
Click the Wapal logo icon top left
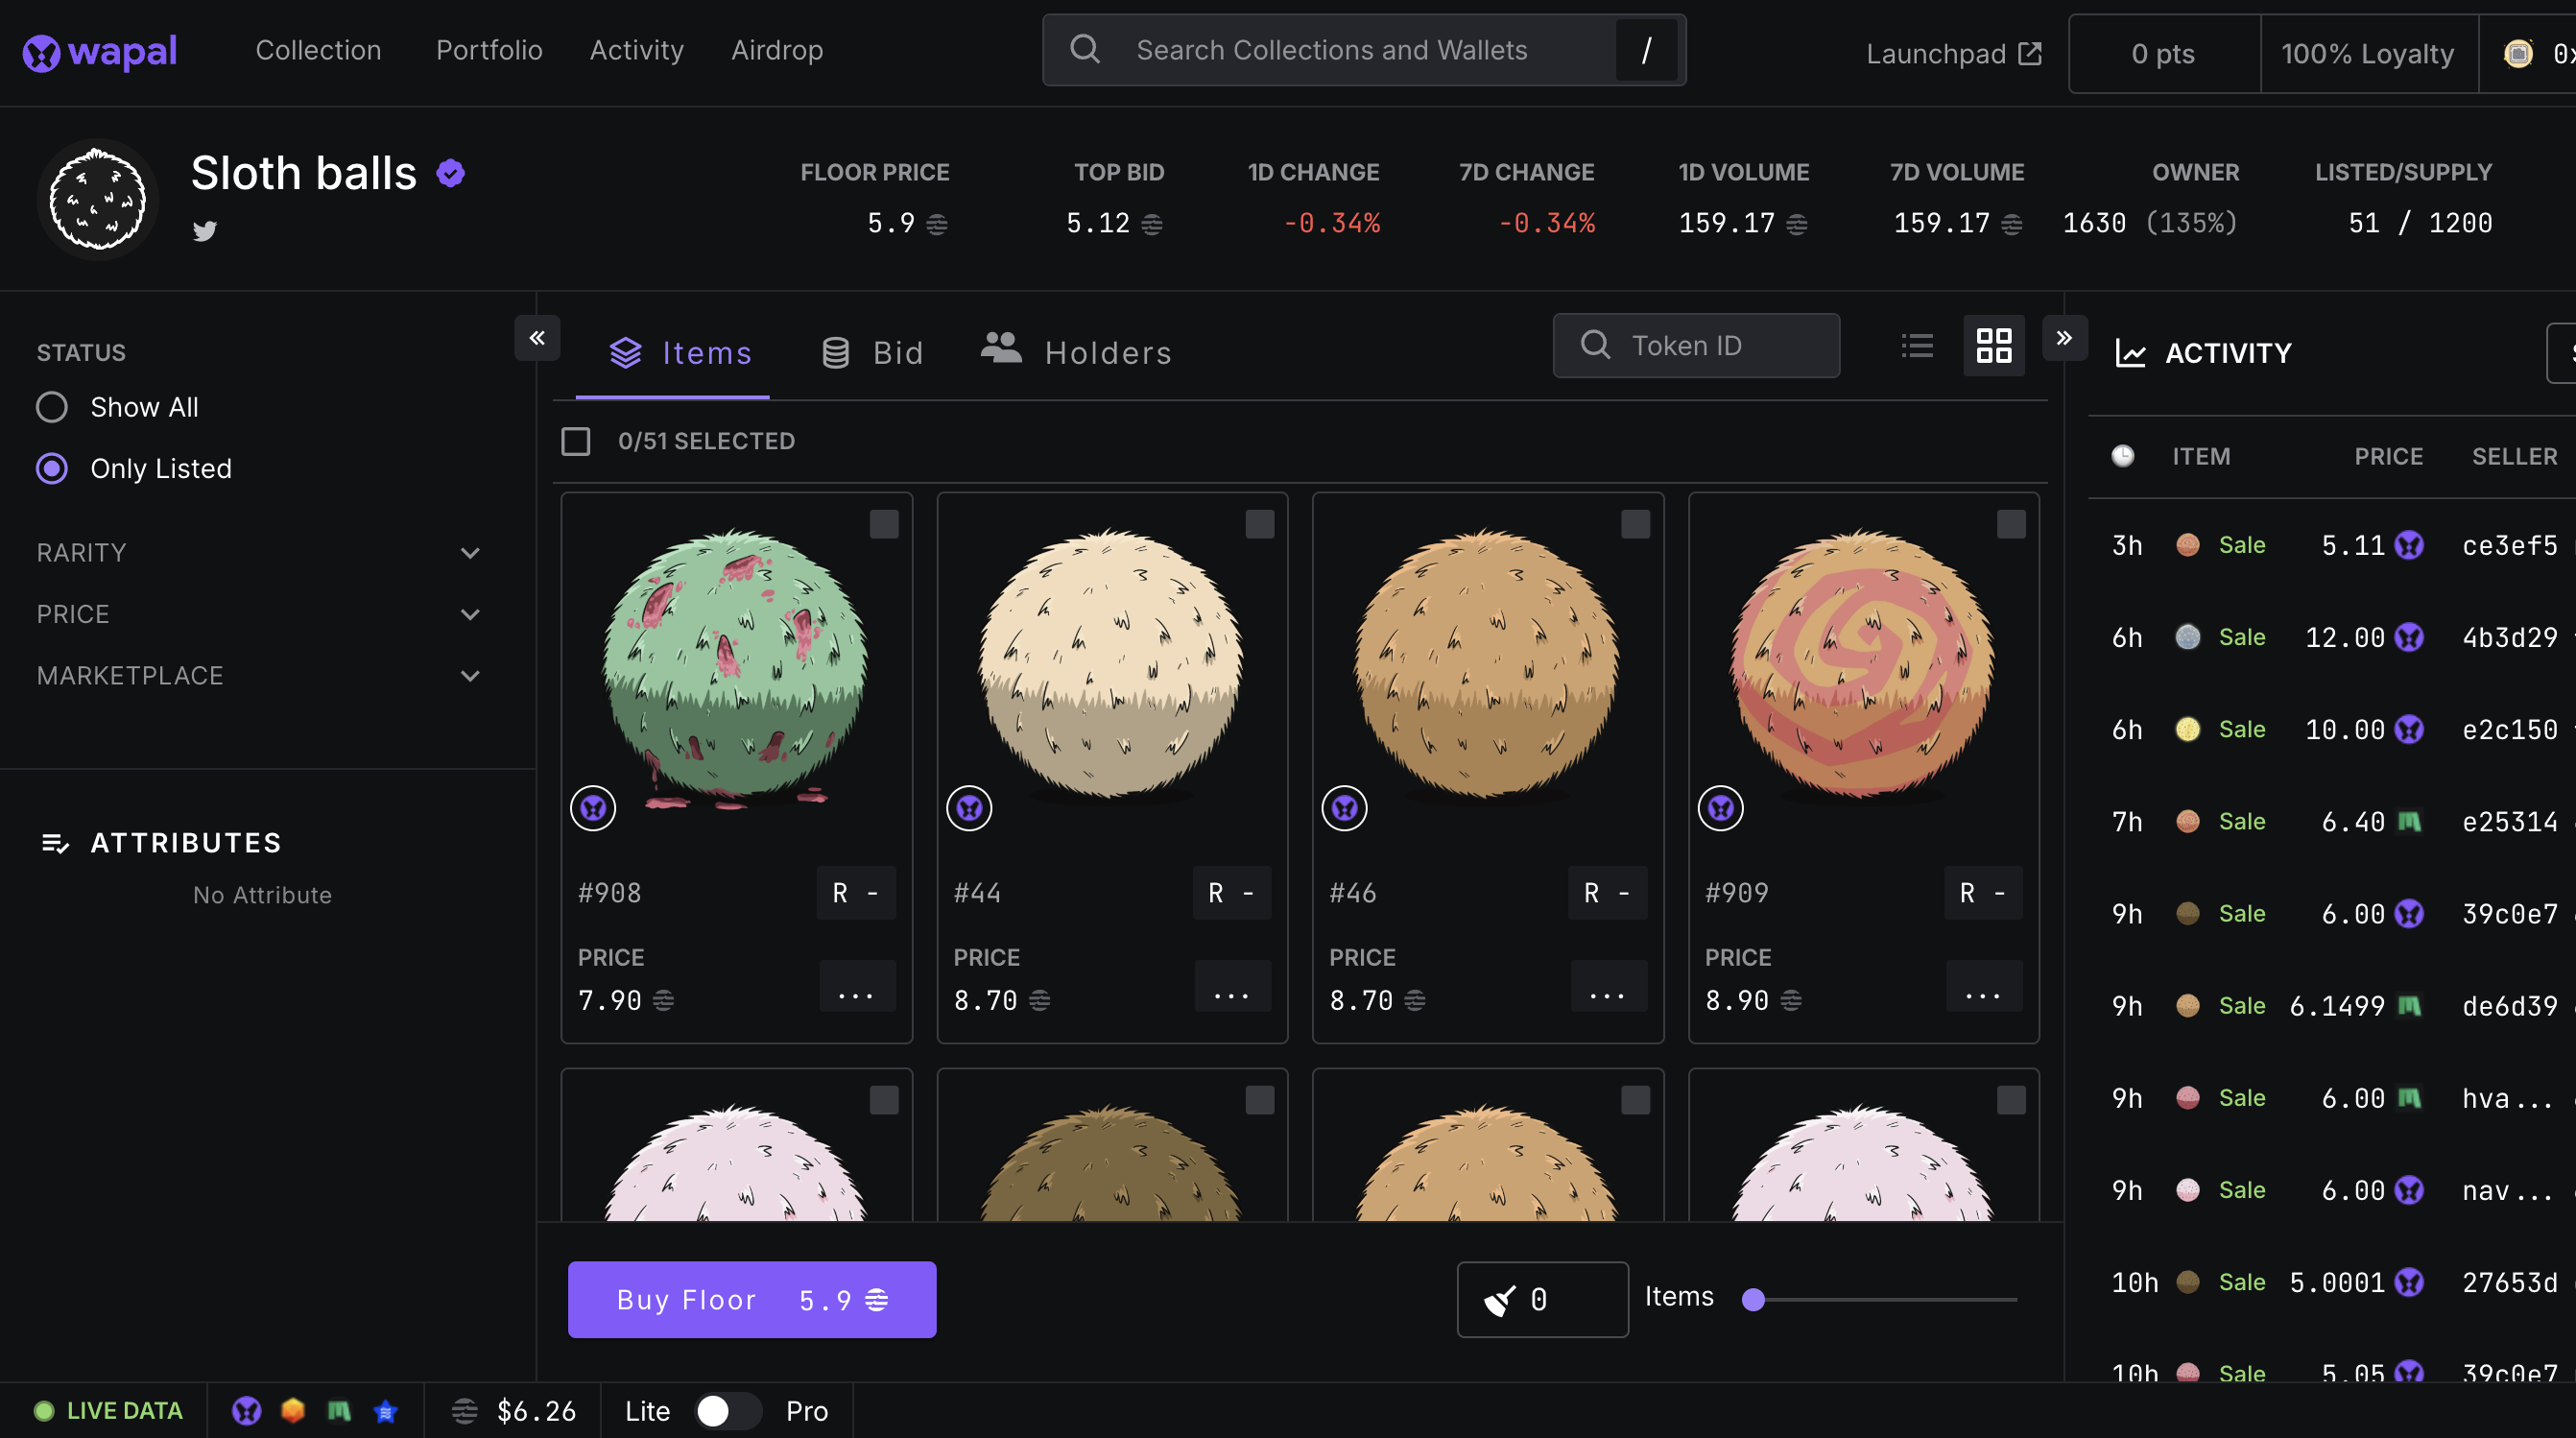point(40,50)
